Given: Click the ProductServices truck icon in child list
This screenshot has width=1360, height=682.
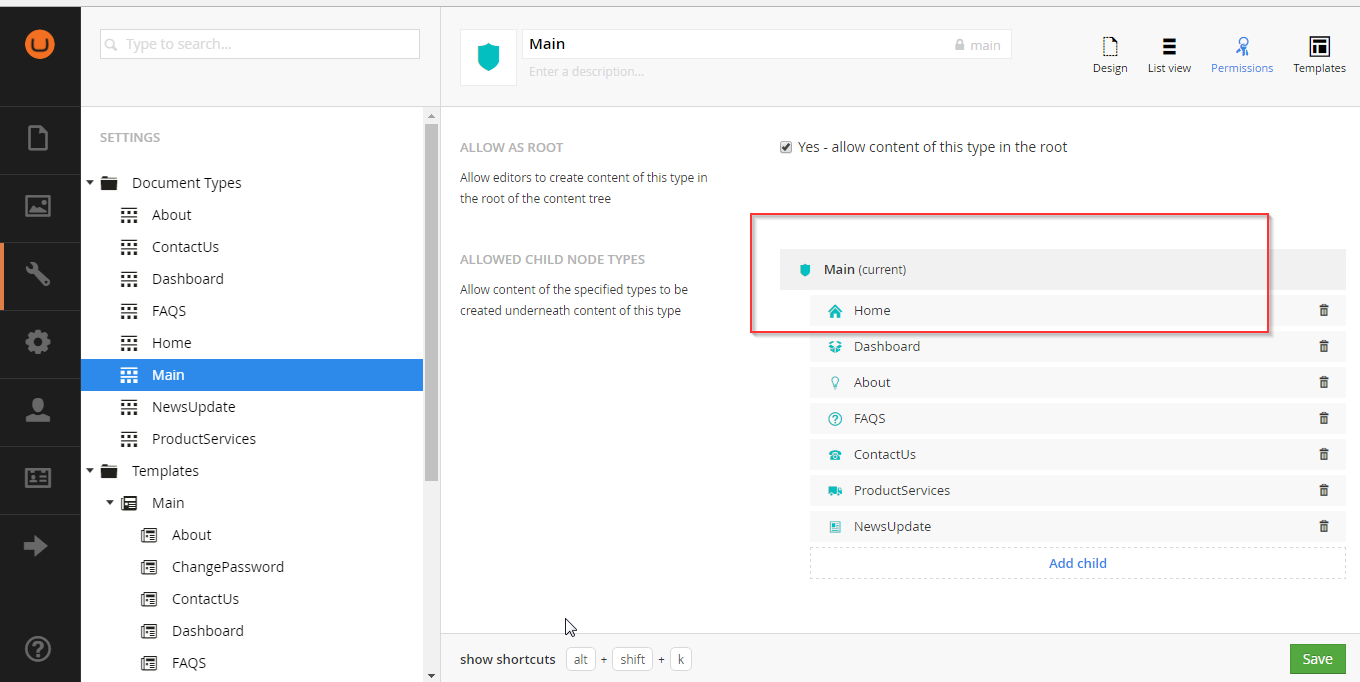Looking at the screenshot, I should (x=835, y=491).
